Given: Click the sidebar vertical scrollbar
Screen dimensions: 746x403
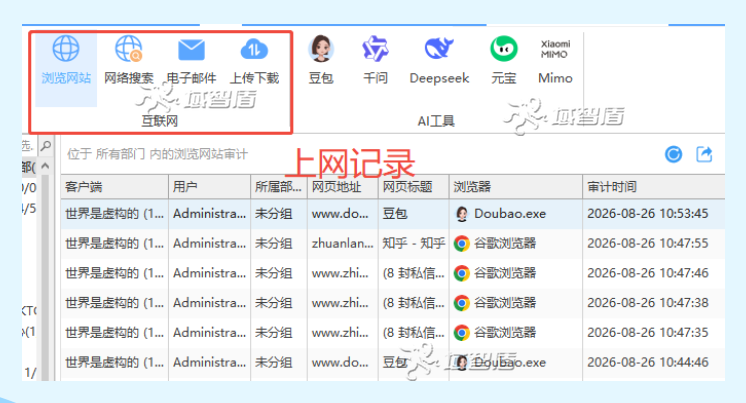Looking at the screenshot, I should coord(45,276).
